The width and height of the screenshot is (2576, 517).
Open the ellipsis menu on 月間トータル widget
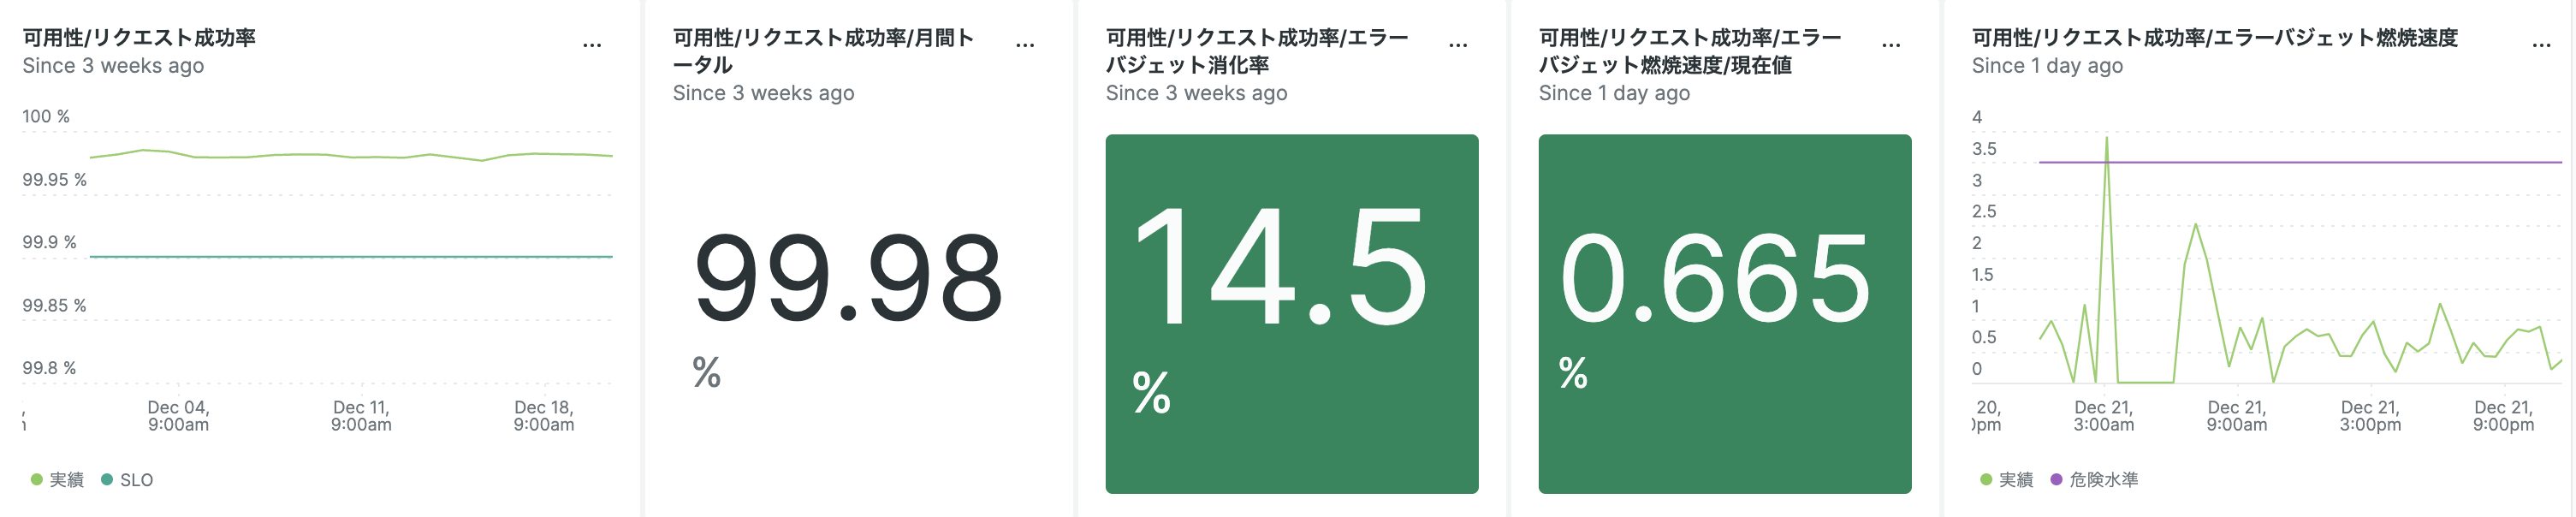(1026, 42)
